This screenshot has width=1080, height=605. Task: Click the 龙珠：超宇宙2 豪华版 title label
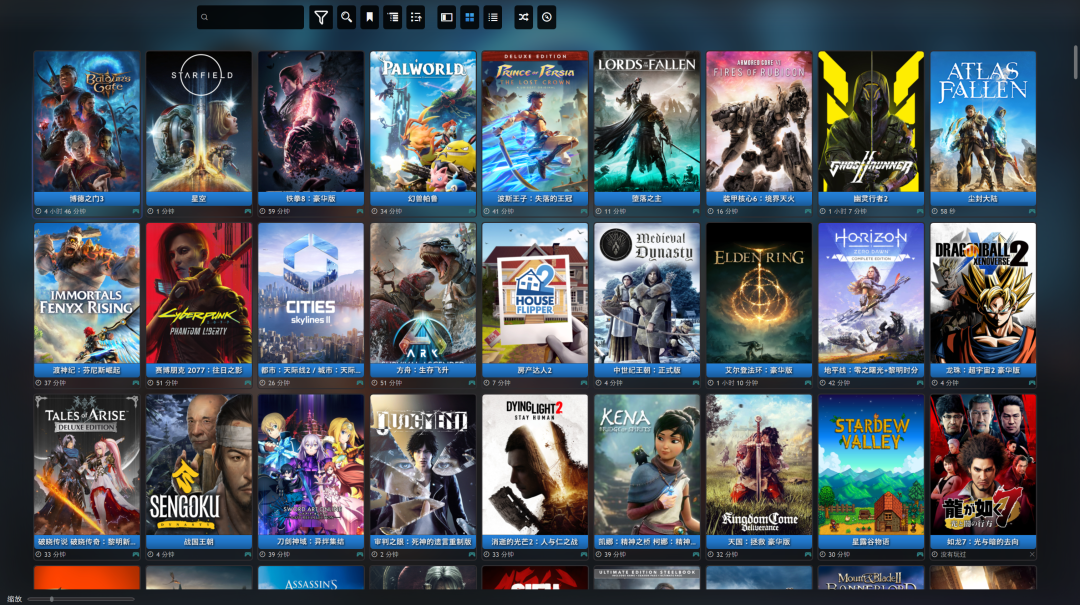(x=983, y=370)
